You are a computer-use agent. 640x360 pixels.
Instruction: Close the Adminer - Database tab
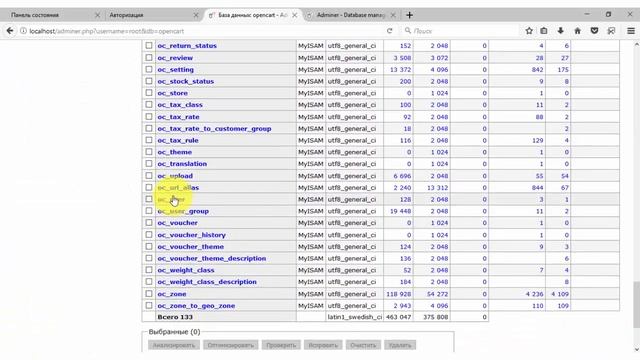pos(393,15)
